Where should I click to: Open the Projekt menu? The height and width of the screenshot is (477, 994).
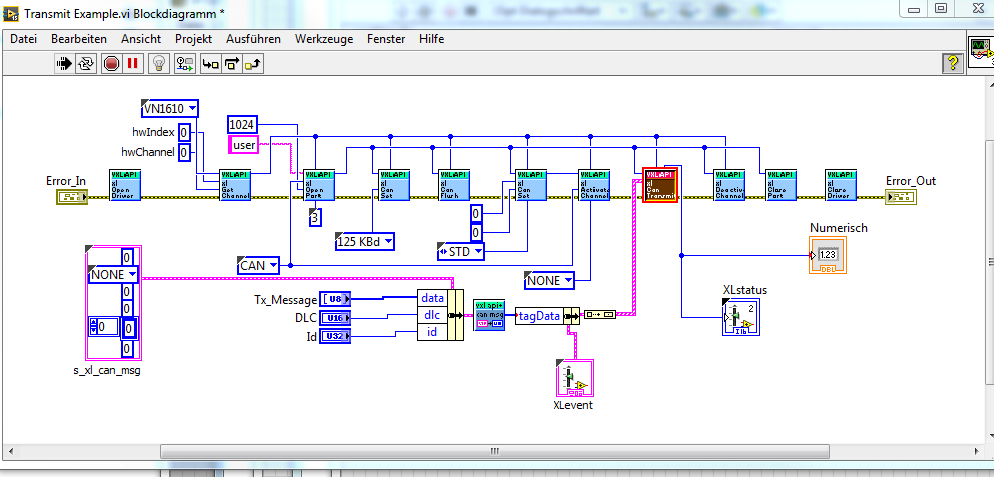click(x=193, y=39)
